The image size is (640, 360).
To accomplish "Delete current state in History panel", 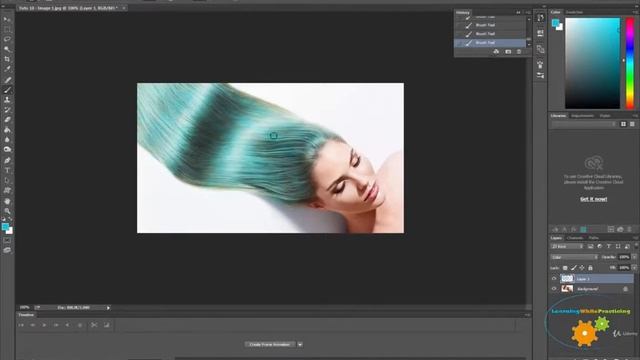I will pyautogui.click(x=519, y=52).
